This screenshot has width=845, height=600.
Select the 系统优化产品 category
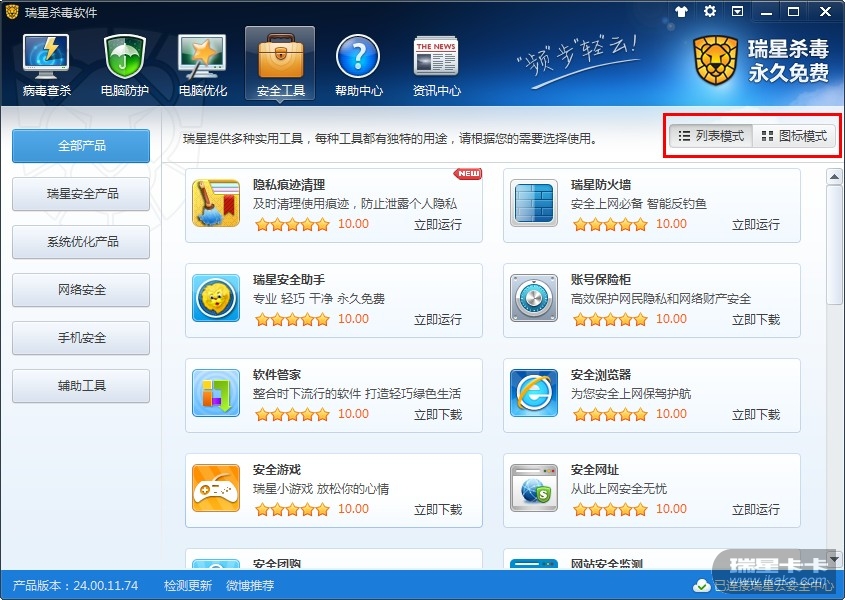(81, 242)
